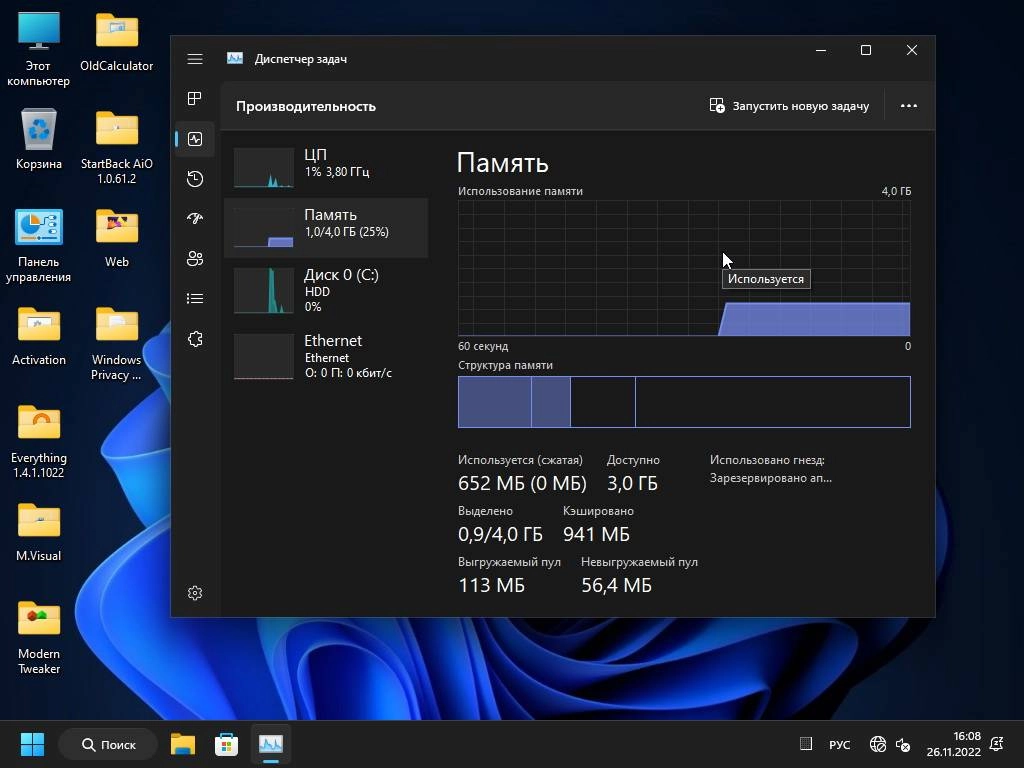Click the '941 МБ' cached value
1024x768 pixels.
click(x=596, y=534)
